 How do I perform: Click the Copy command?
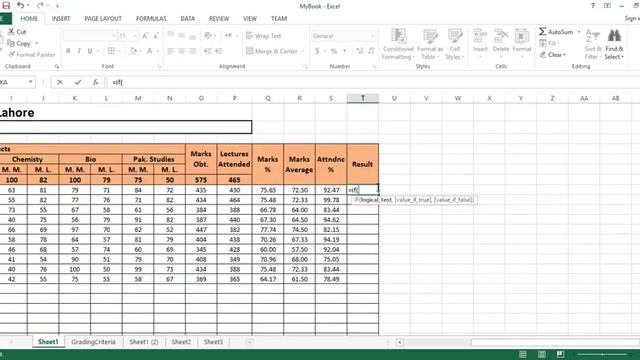[x=19, y=43]
